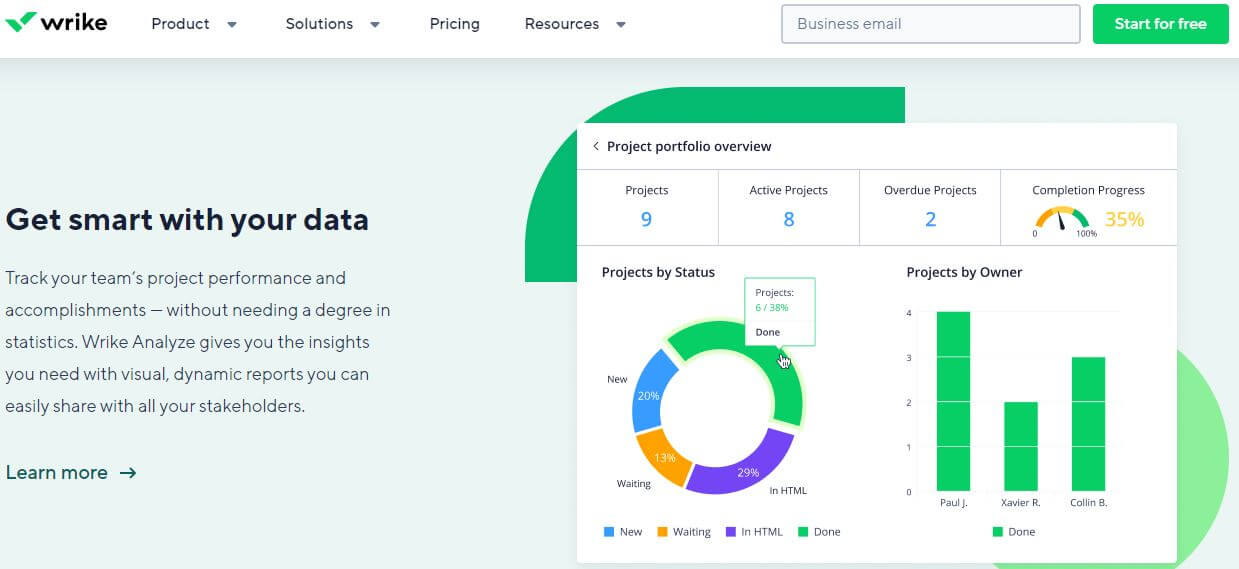Click the Wrike logo
The height and width of the screenshot is (569, 1239).
point(56,23)
